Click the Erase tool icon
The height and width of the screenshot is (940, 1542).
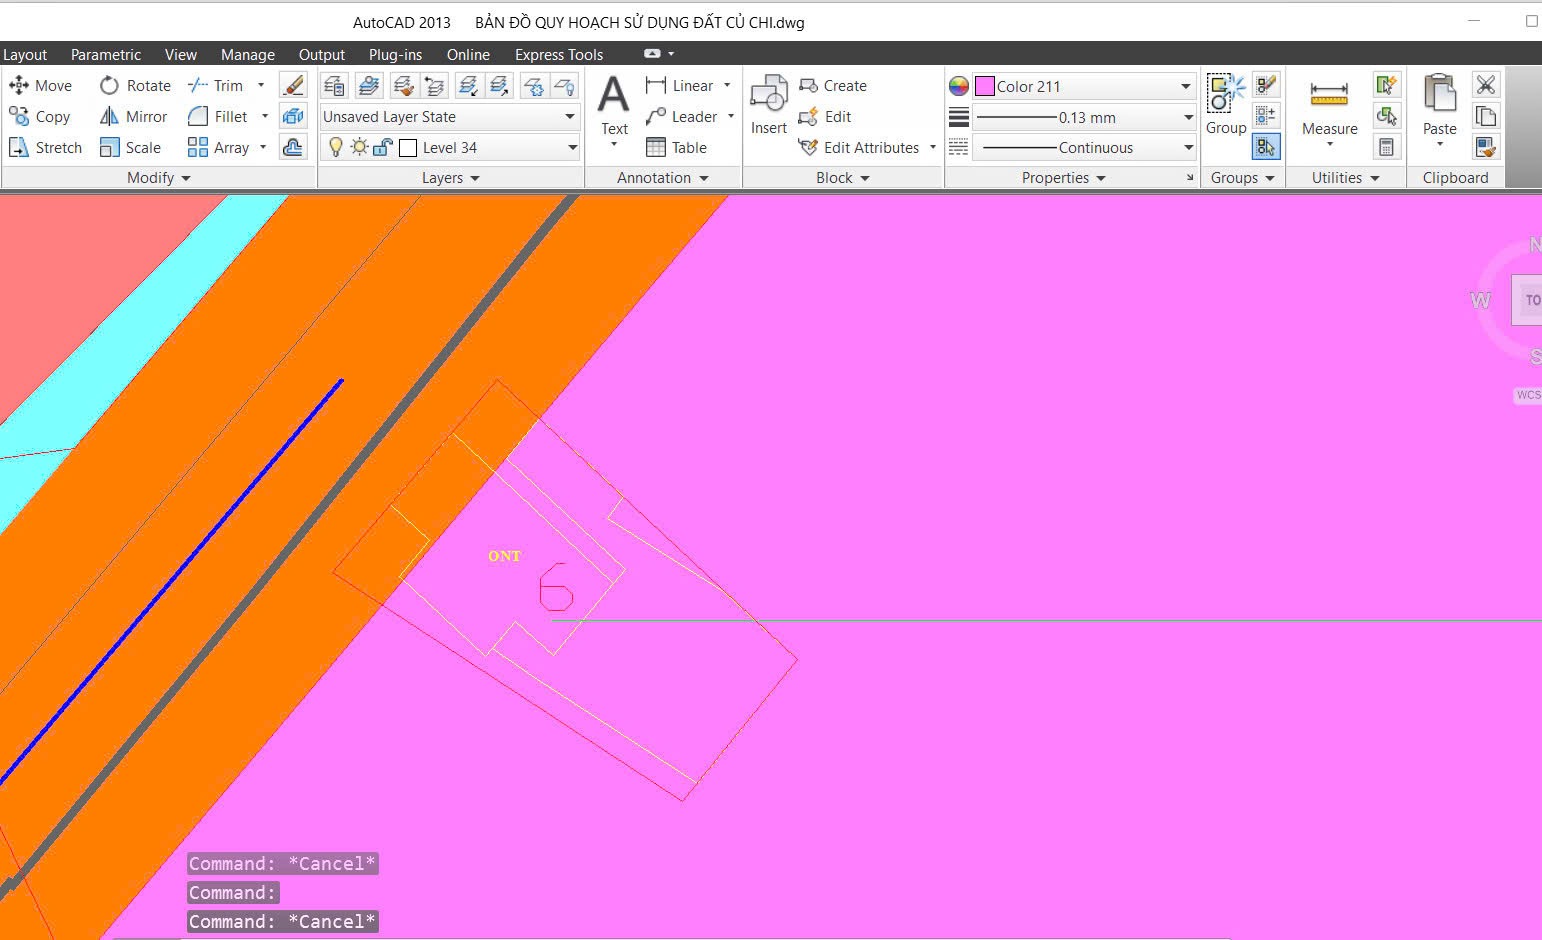tap(293, 86)
